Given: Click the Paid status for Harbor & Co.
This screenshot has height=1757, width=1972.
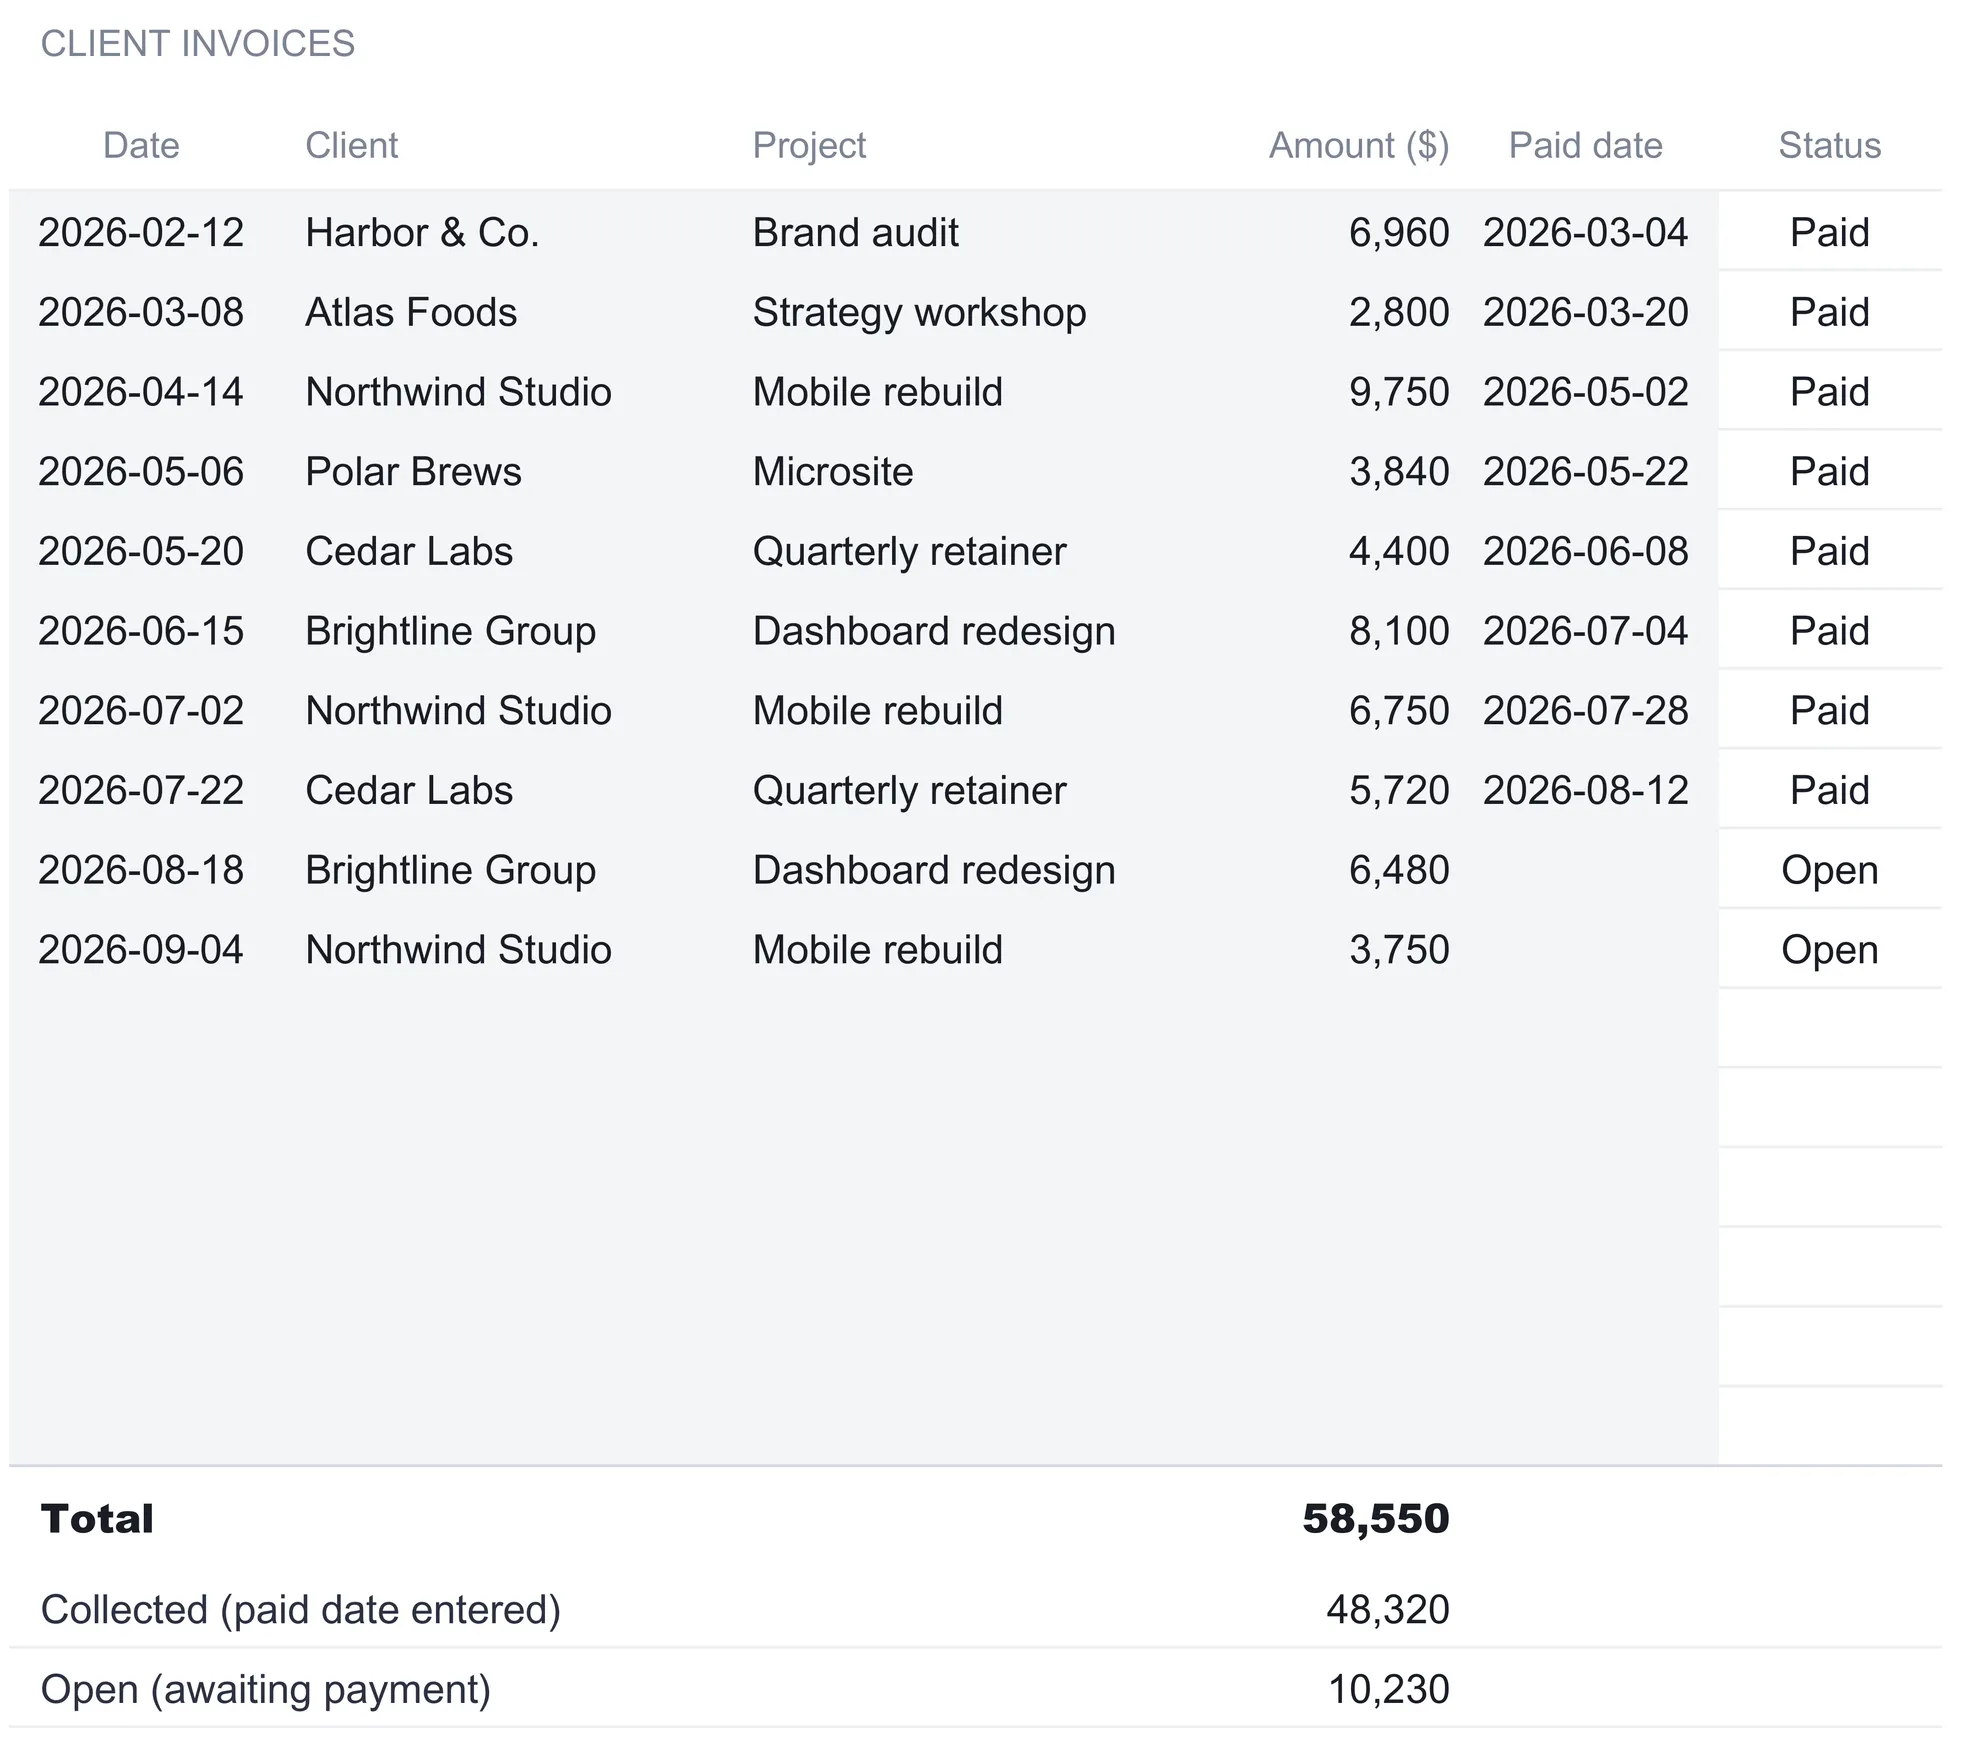Looking at the screenshot, I should coord(1829,232).
